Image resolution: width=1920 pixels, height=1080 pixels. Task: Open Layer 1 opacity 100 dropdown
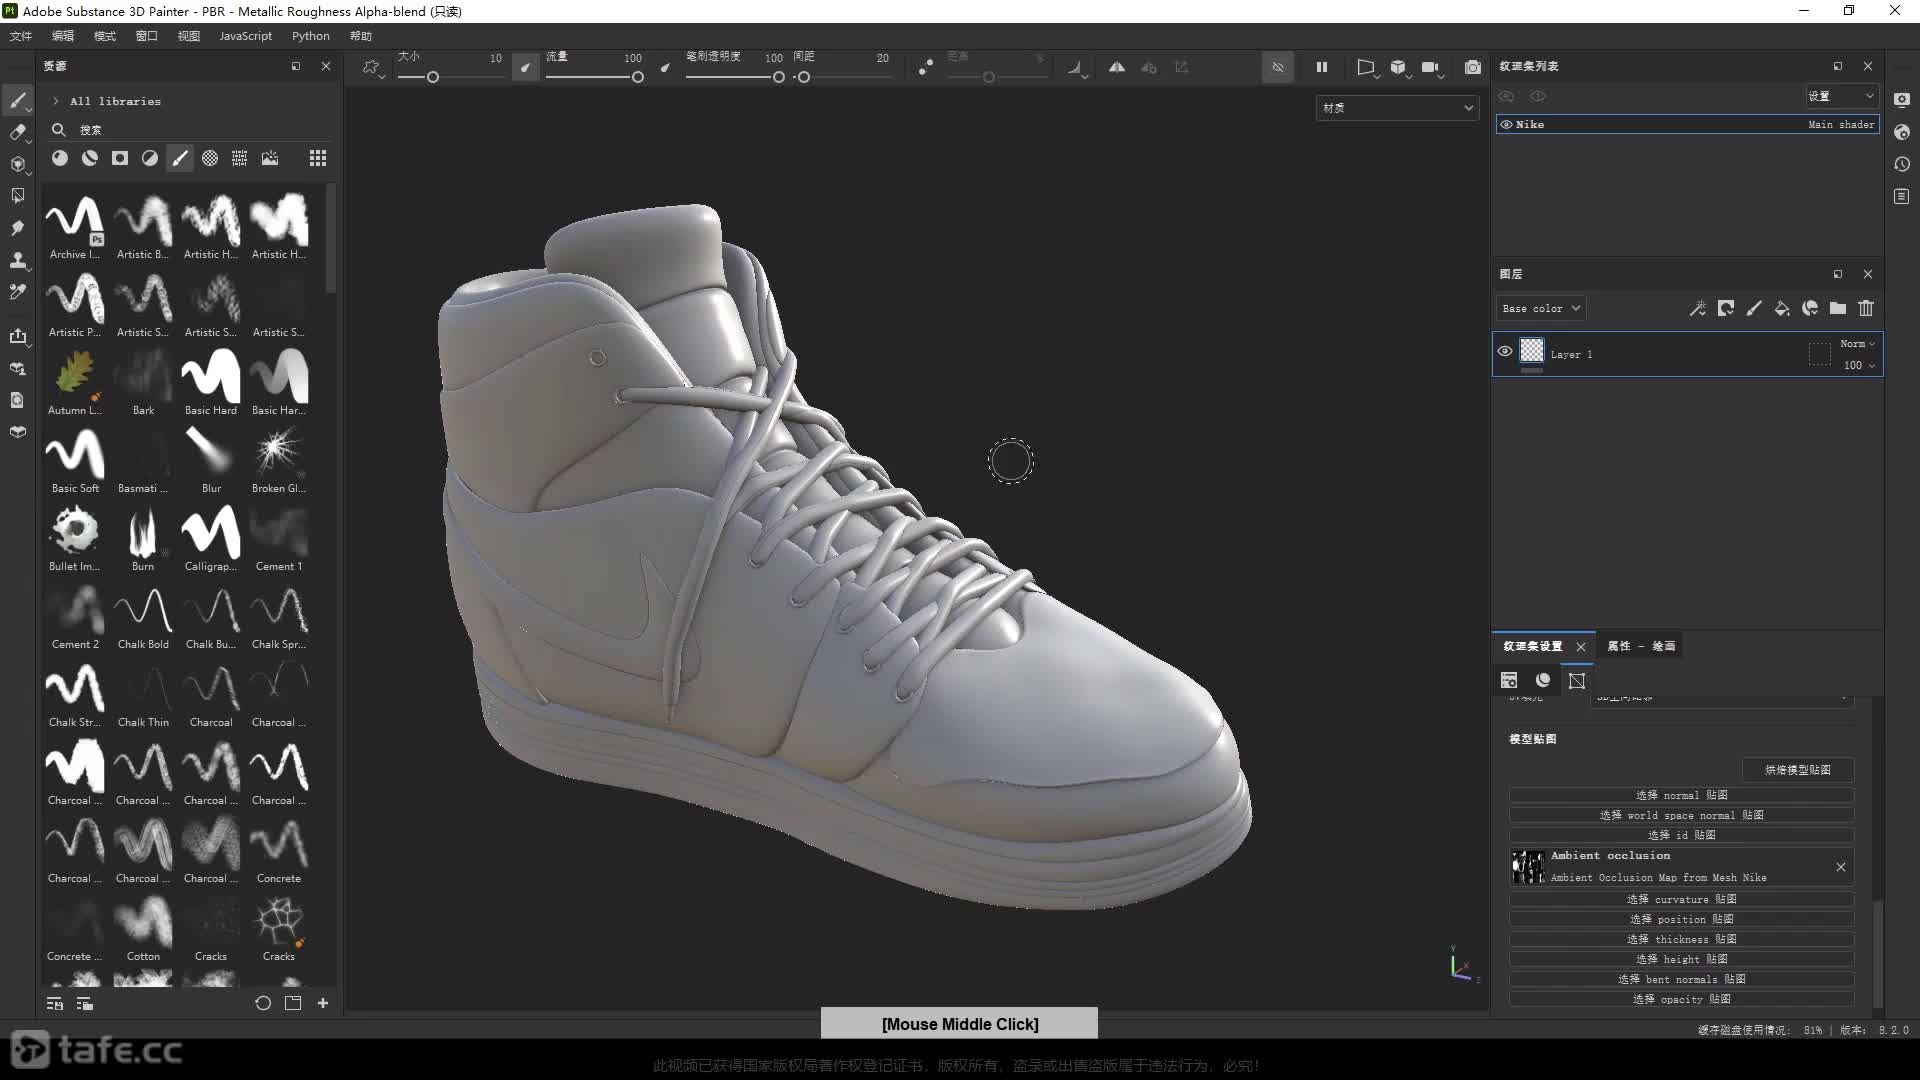1859,365
